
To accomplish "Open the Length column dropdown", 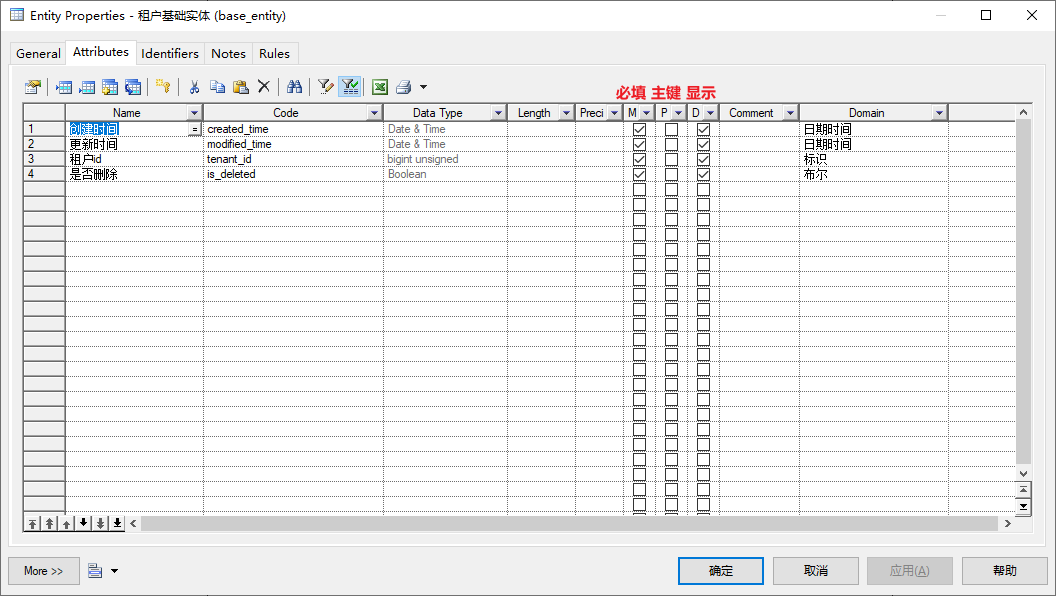I will [x=566, y=112].
